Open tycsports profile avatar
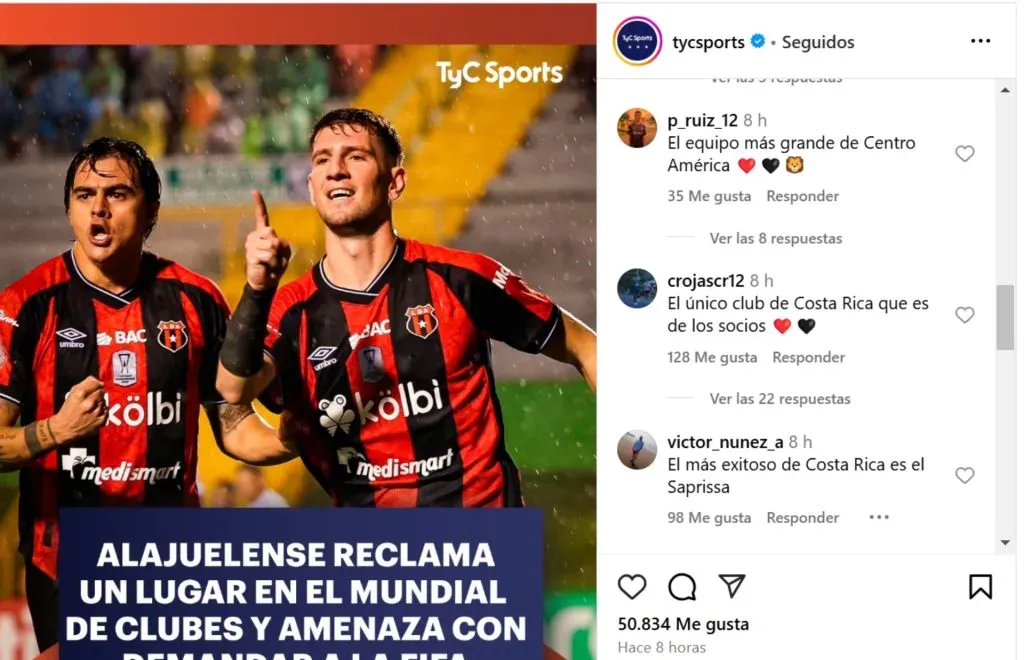 click(x=637, y=41)
